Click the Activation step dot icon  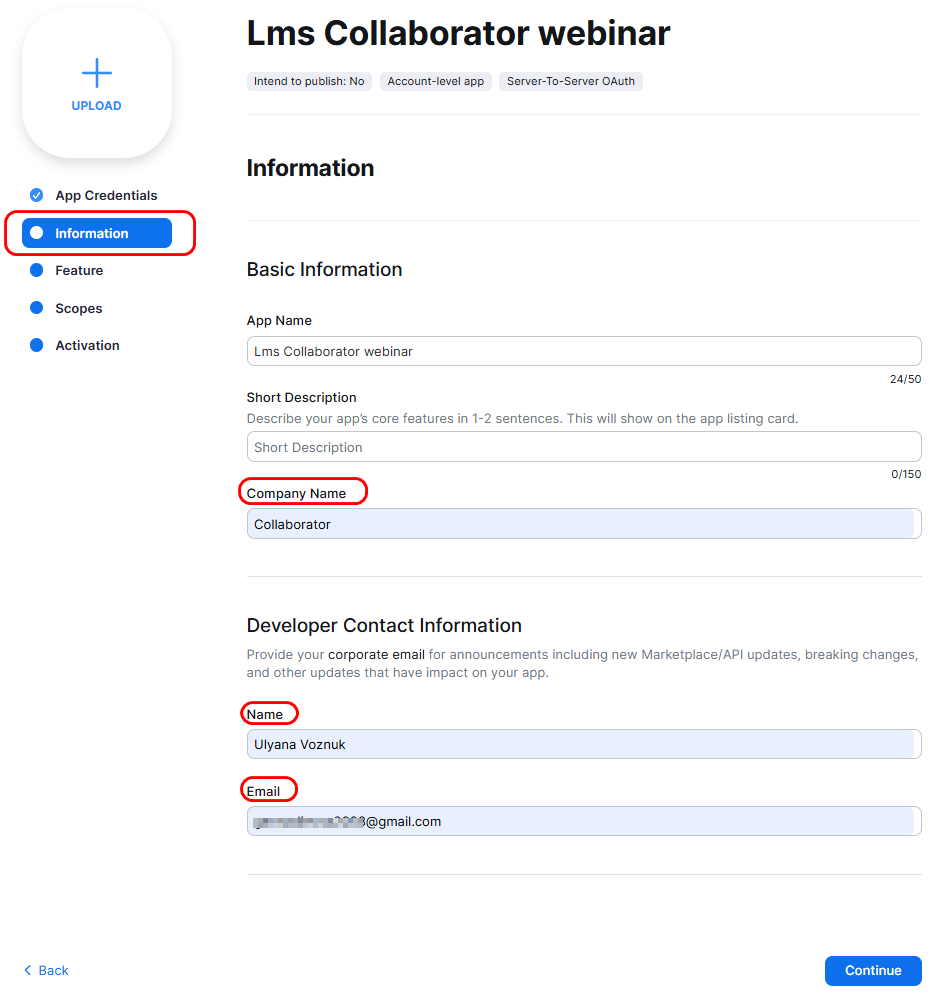point(37,345)
